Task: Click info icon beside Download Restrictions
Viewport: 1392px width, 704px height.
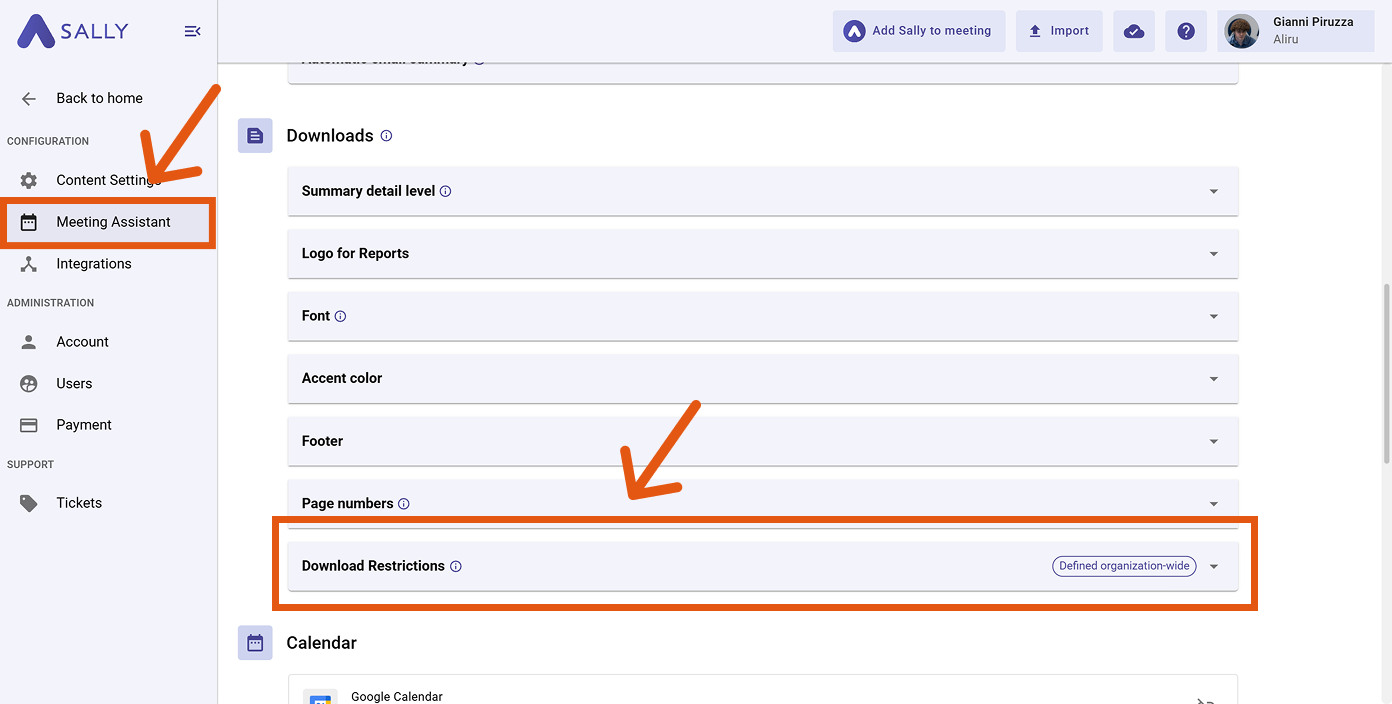Action: [x=456, y=566]
